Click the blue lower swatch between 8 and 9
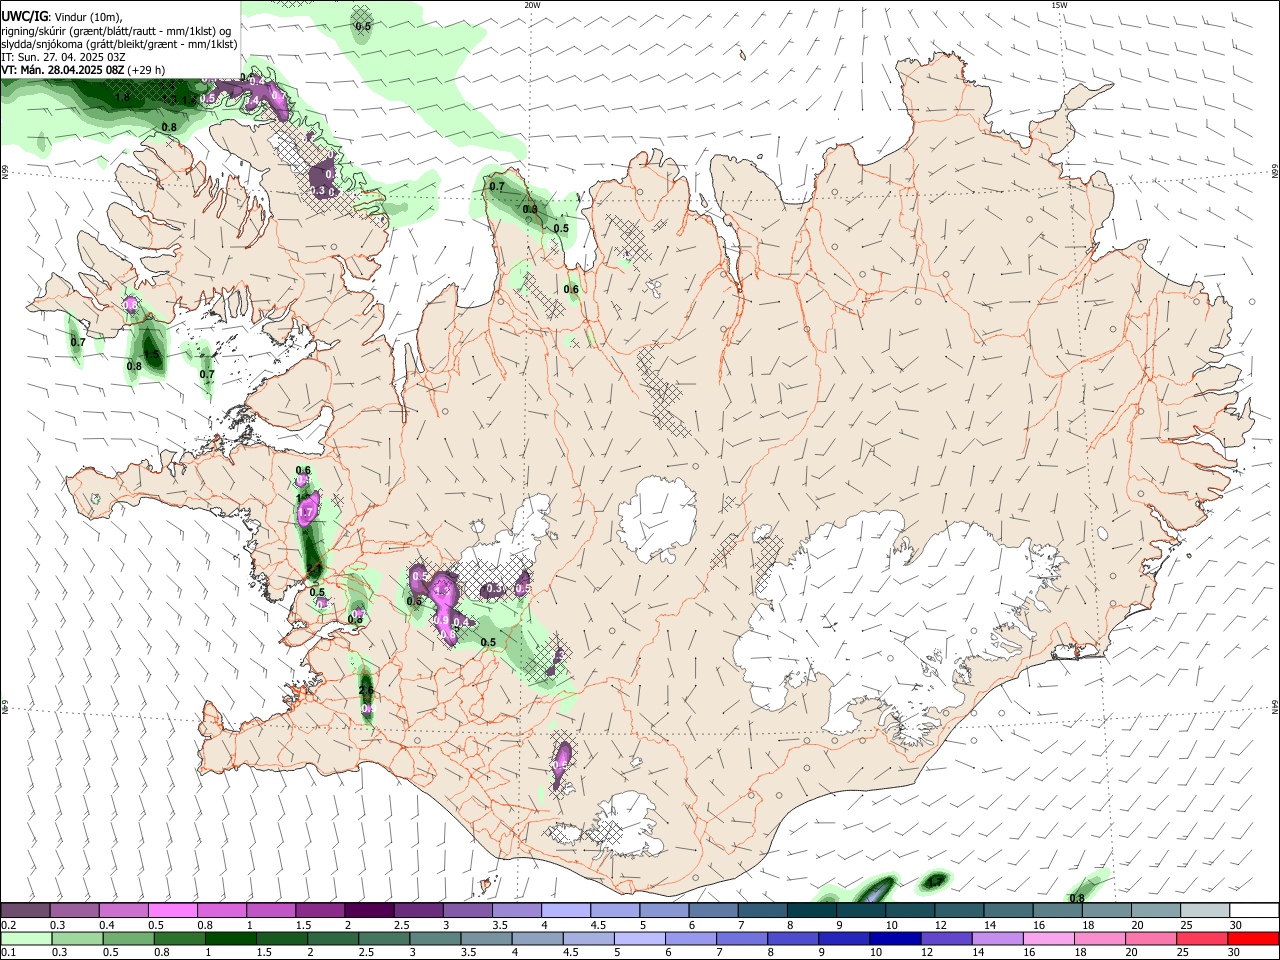The width and height of the screenshot is (1280, 960). [x=792, y=938]
